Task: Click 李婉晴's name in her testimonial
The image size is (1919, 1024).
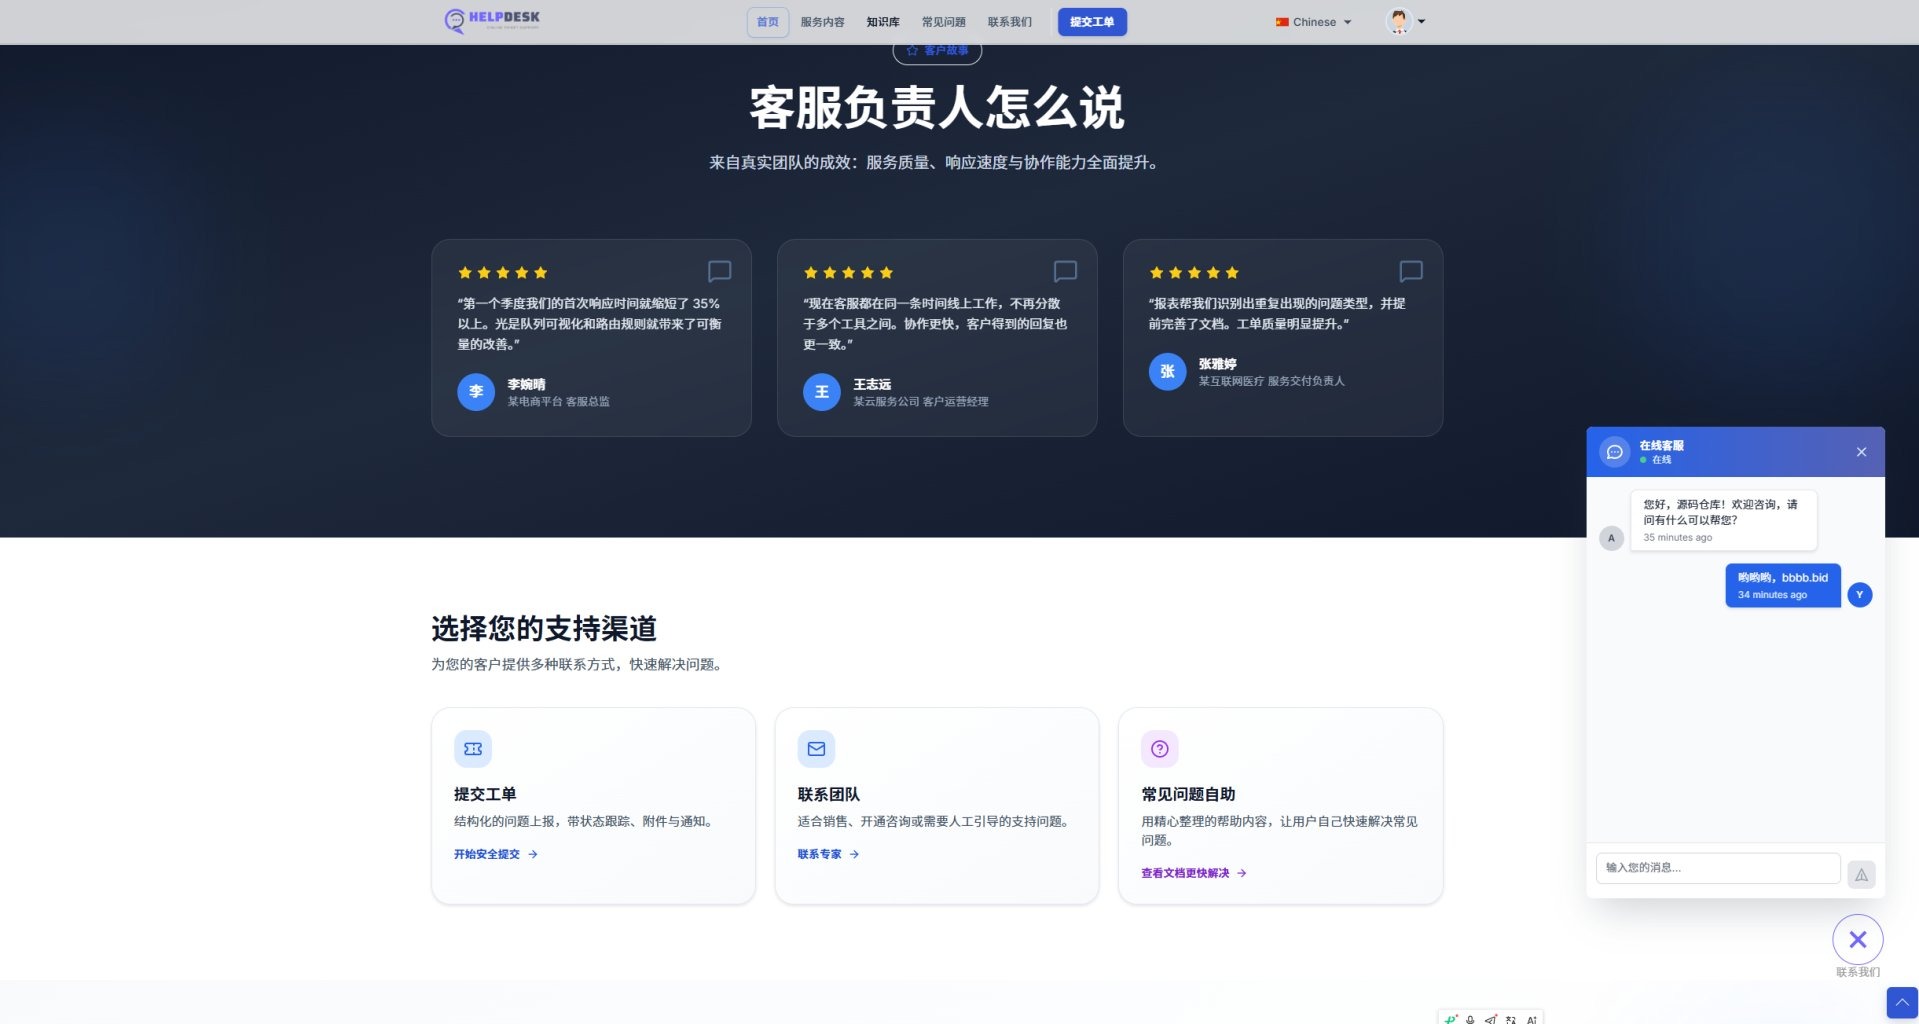Action: tap(526, 384)
